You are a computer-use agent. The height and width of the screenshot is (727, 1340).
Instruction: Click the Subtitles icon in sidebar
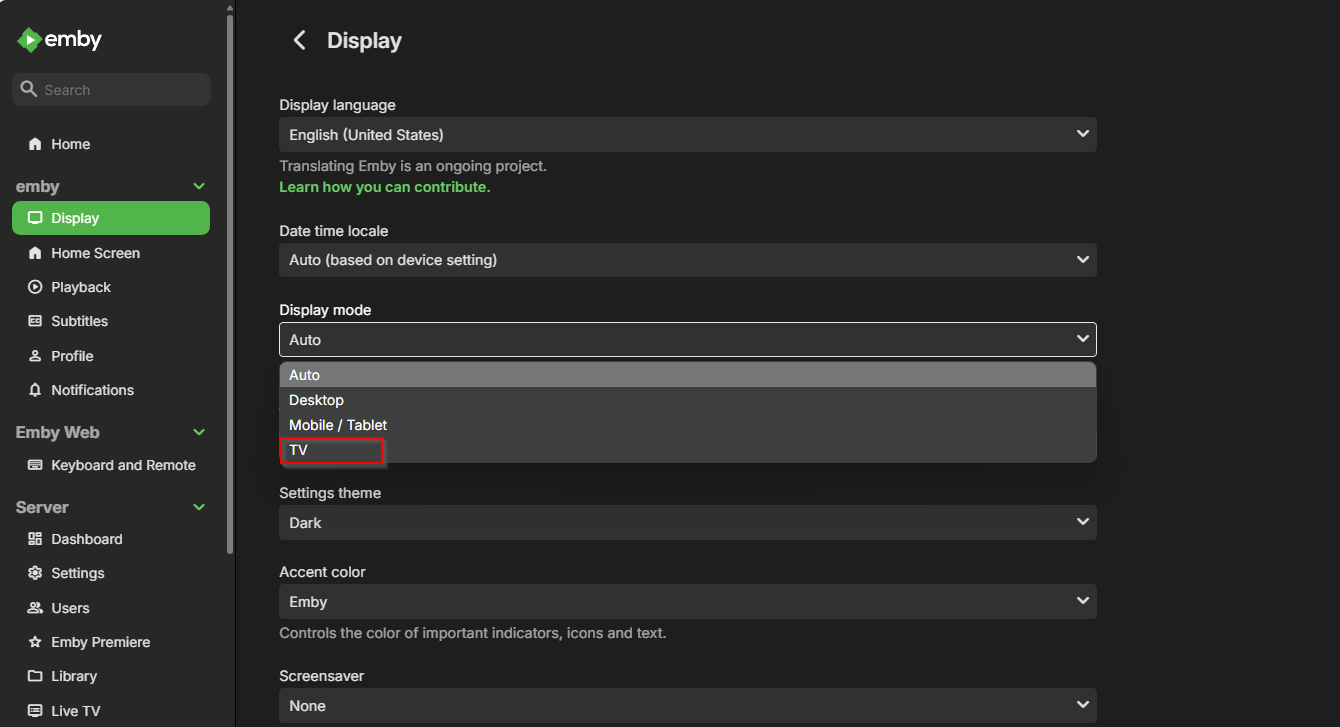[35, 321]
